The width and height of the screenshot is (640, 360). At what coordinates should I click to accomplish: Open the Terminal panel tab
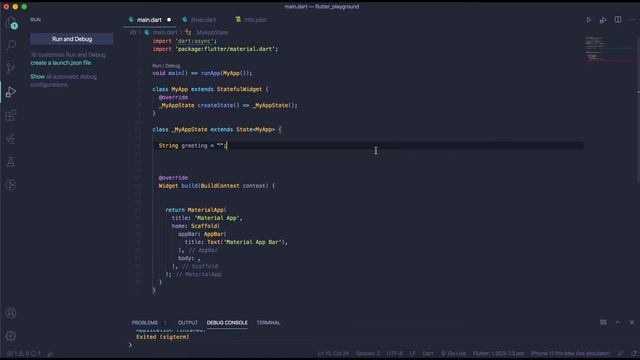pos(268,323)
